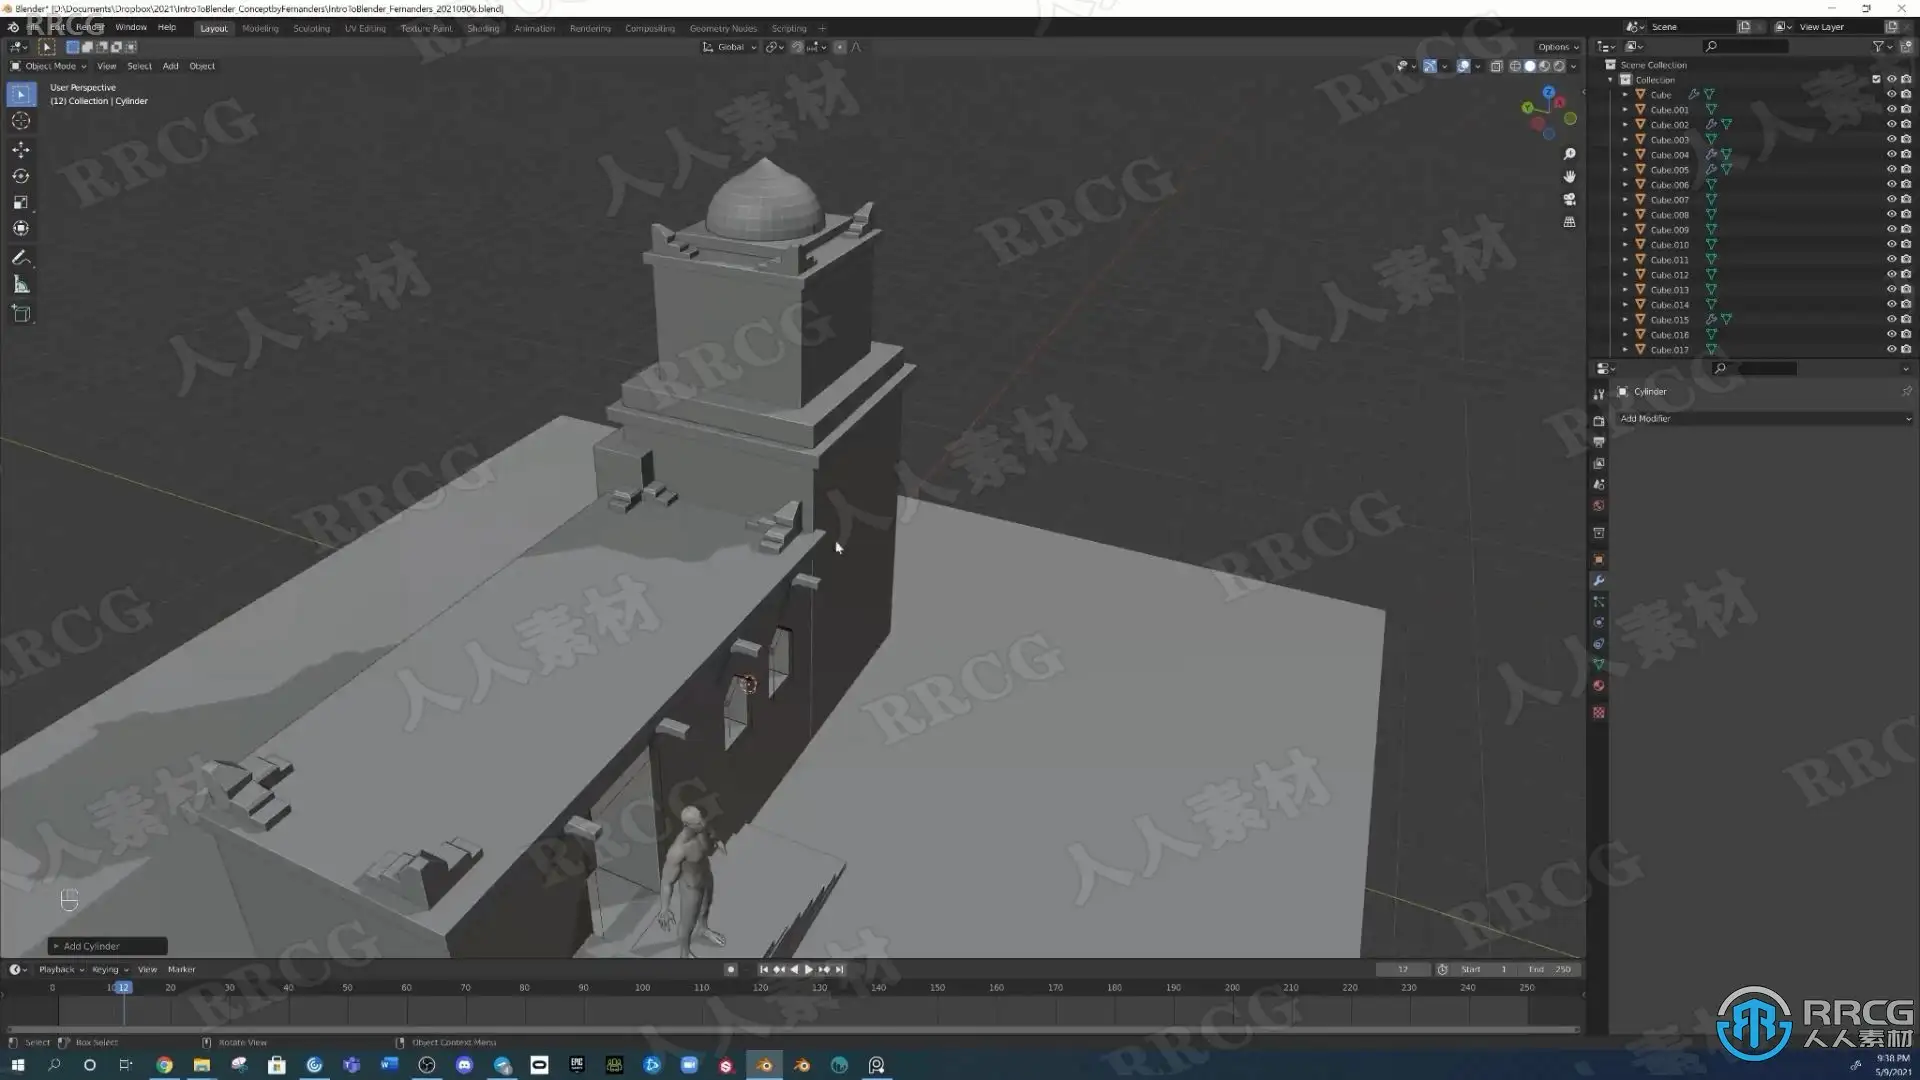Toggle visibility of Cube.010 in outliner
The height and width of the screenshot is (1080, 1920).
(x=1891, y=245)
